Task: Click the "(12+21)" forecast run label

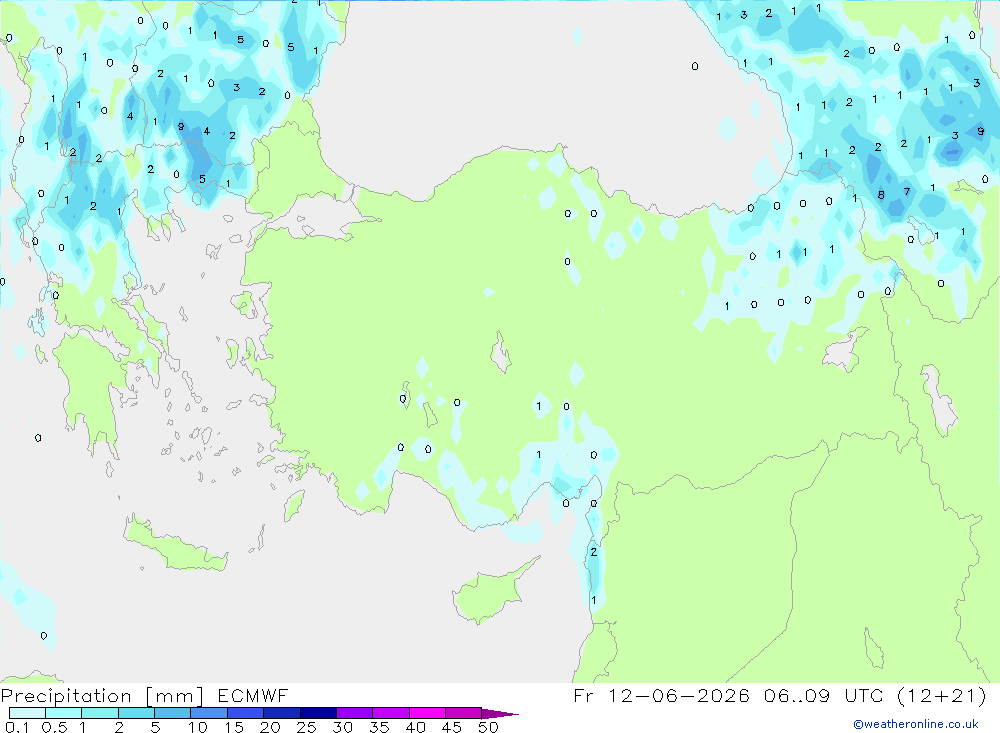Action: [x=941, y=696]
